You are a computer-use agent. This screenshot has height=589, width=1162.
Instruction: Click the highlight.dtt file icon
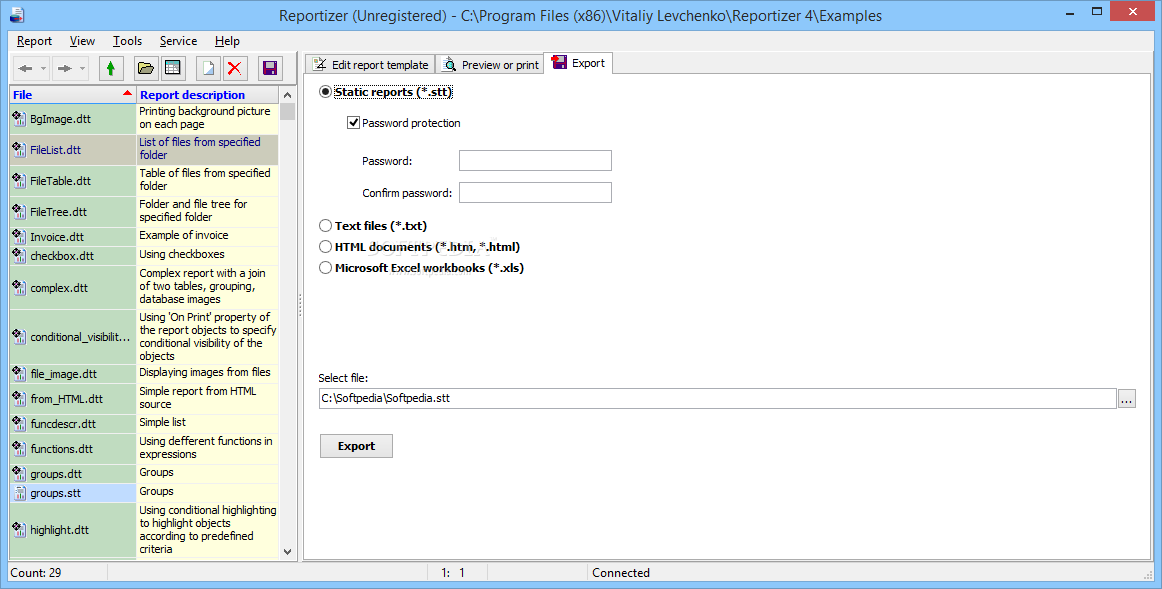click(19, 530)
